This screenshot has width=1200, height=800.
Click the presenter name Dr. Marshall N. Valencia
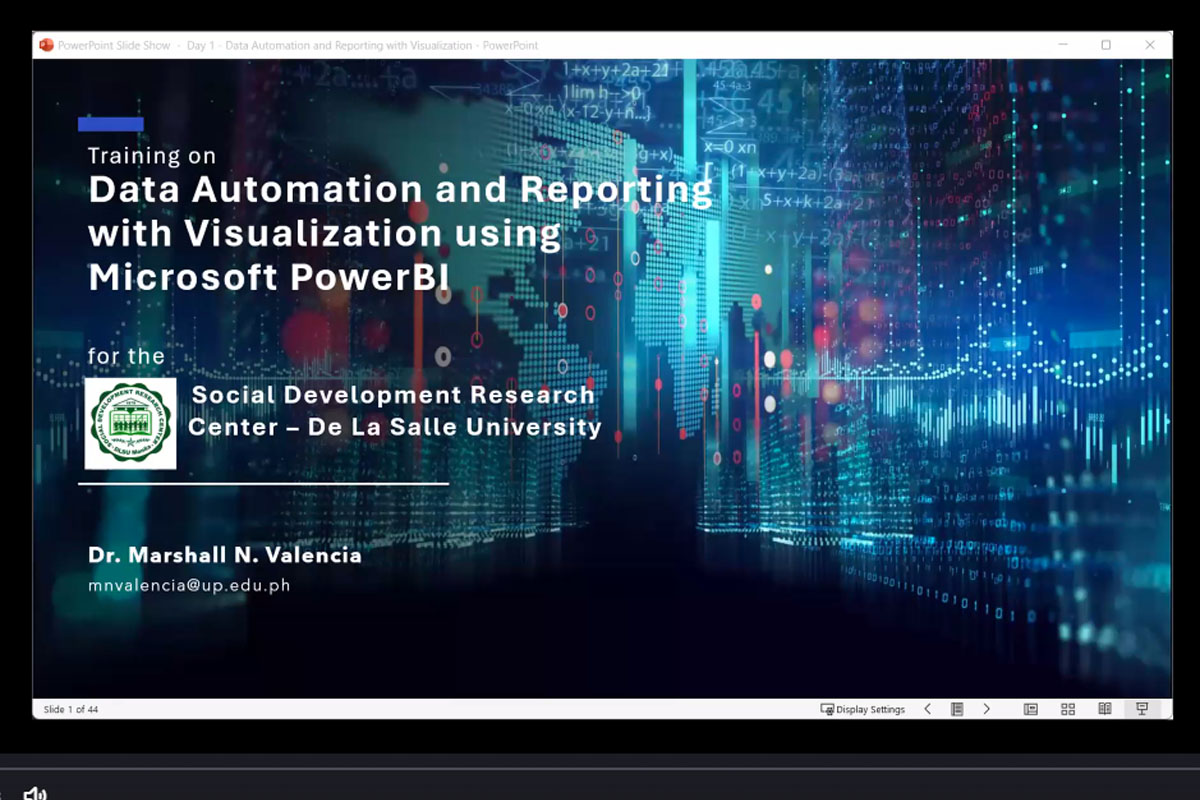[225, 556]
